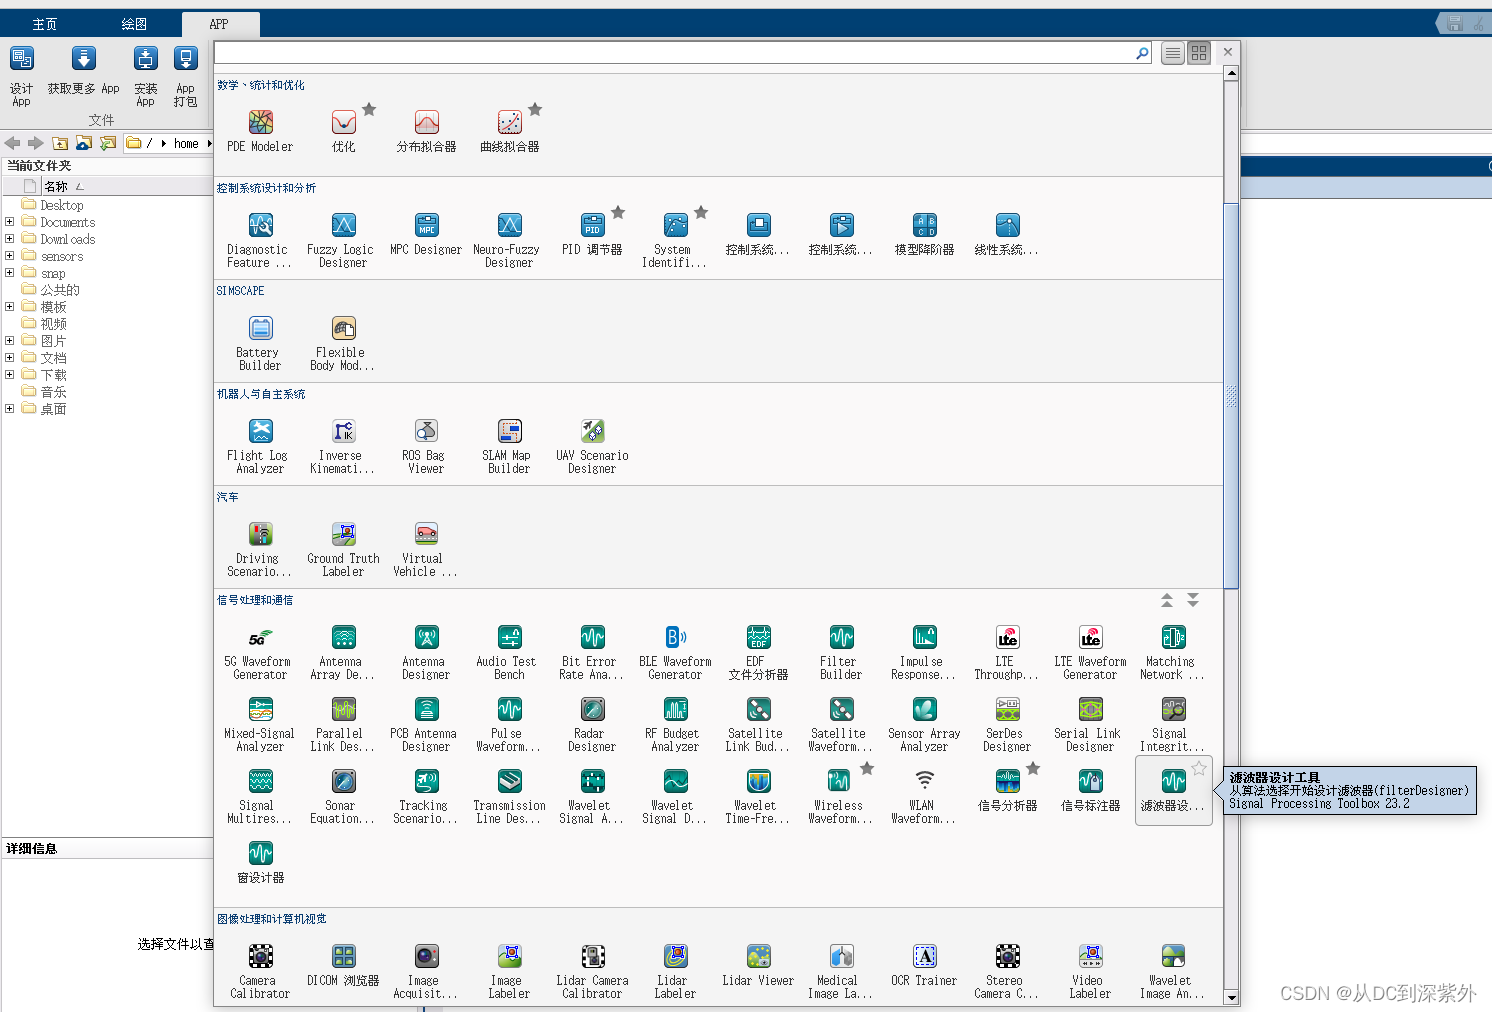Open UAV Scenario Designer
1492x1012 pixels.
coord(592,446)
